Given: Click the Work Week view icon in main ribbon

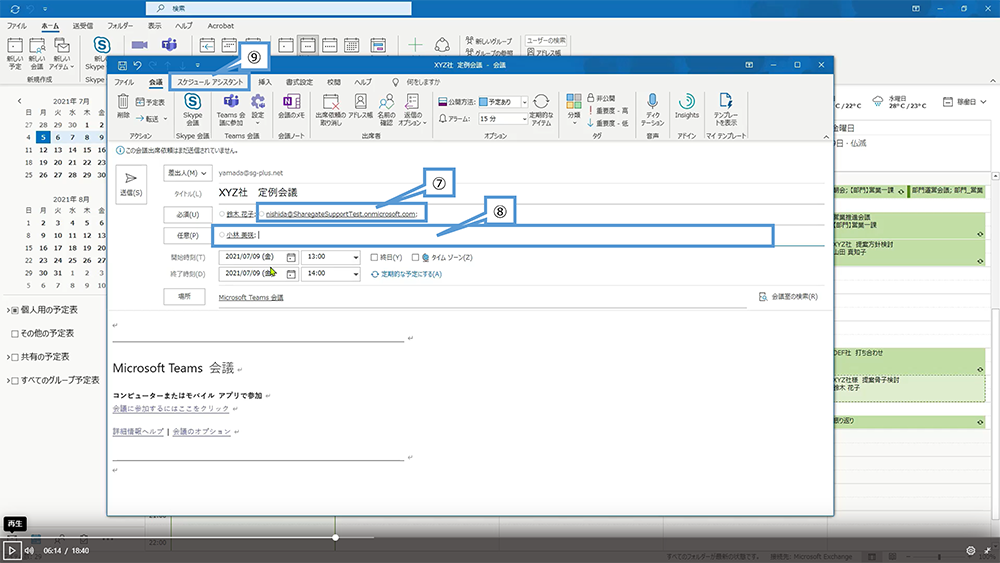Looking at the screenshot, I should (308, 45).
